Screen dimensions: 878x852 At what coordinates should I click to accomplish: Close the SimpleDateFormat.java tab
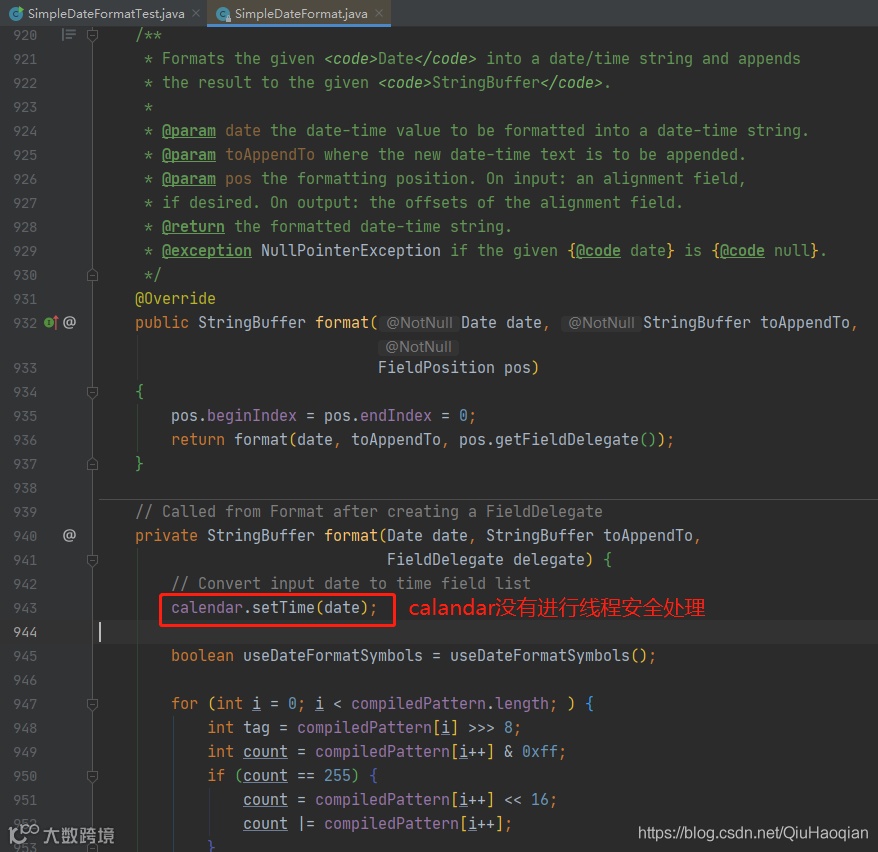(x=379, y=13)
